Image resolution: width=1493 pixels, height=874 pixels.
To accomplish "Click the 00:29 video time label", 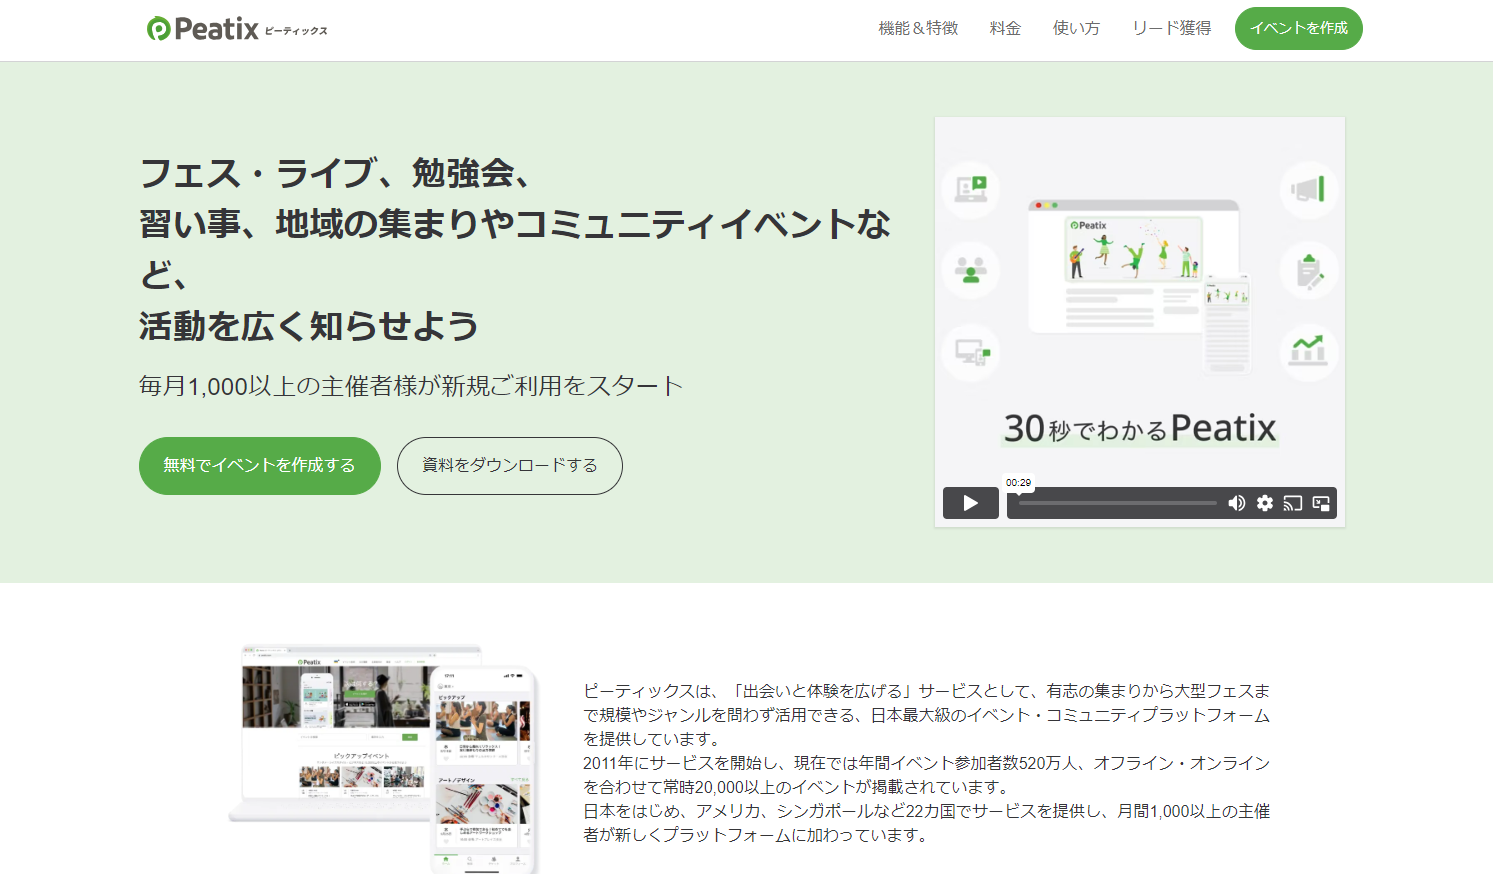I will pos(1018,482).
